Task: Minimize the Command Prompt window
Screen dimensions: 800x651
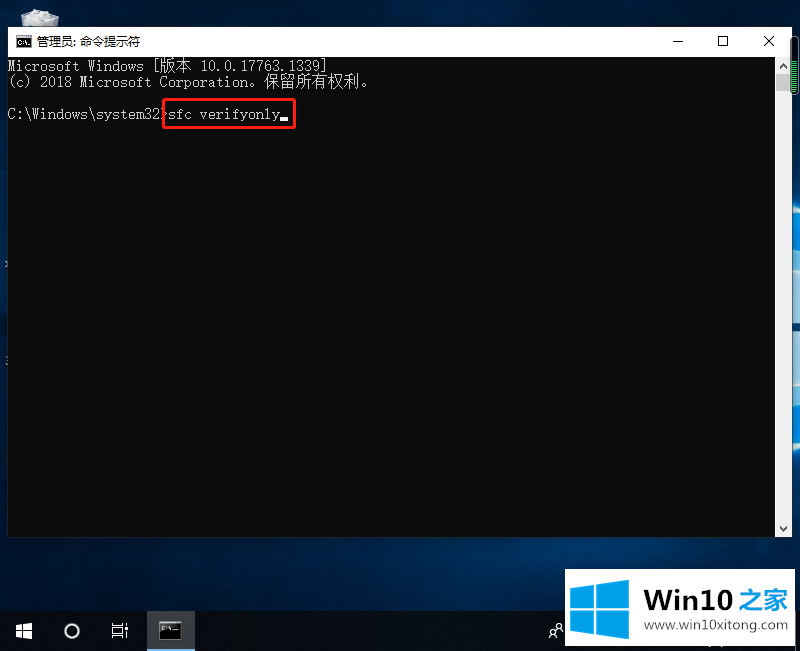Action: pyautogui.click(x=677, y=41)
